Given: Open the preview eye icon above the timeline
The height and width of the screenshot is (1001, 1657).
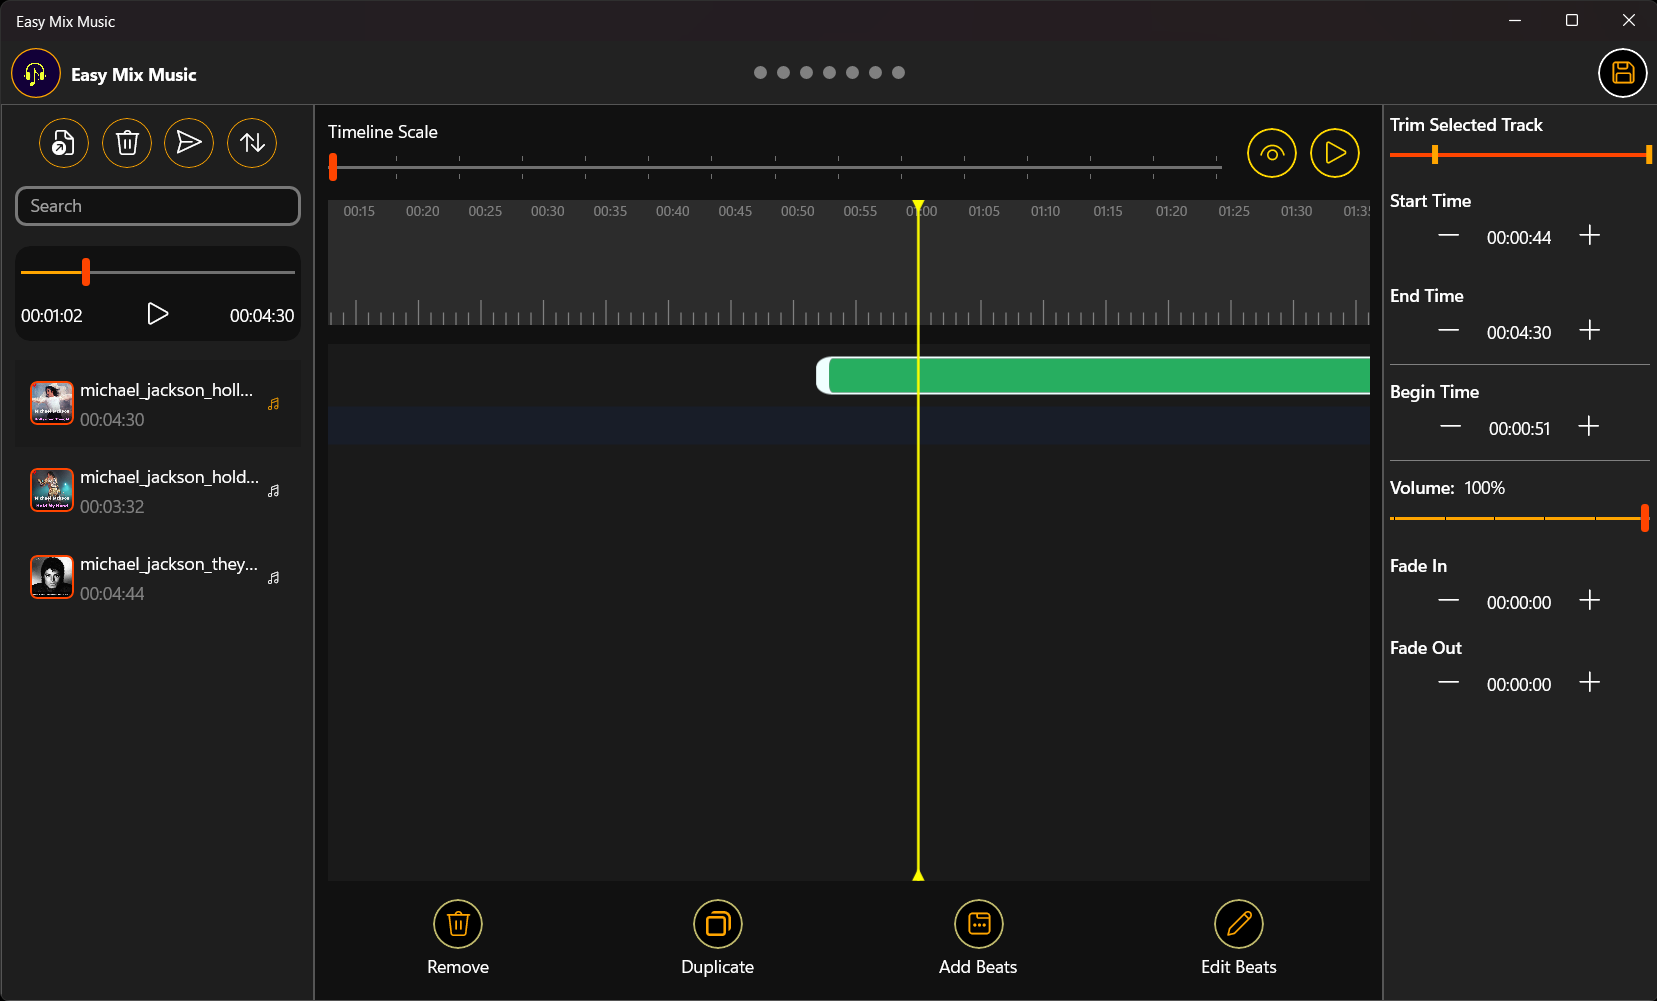Looking at the screenshot, I should 1271,152.
